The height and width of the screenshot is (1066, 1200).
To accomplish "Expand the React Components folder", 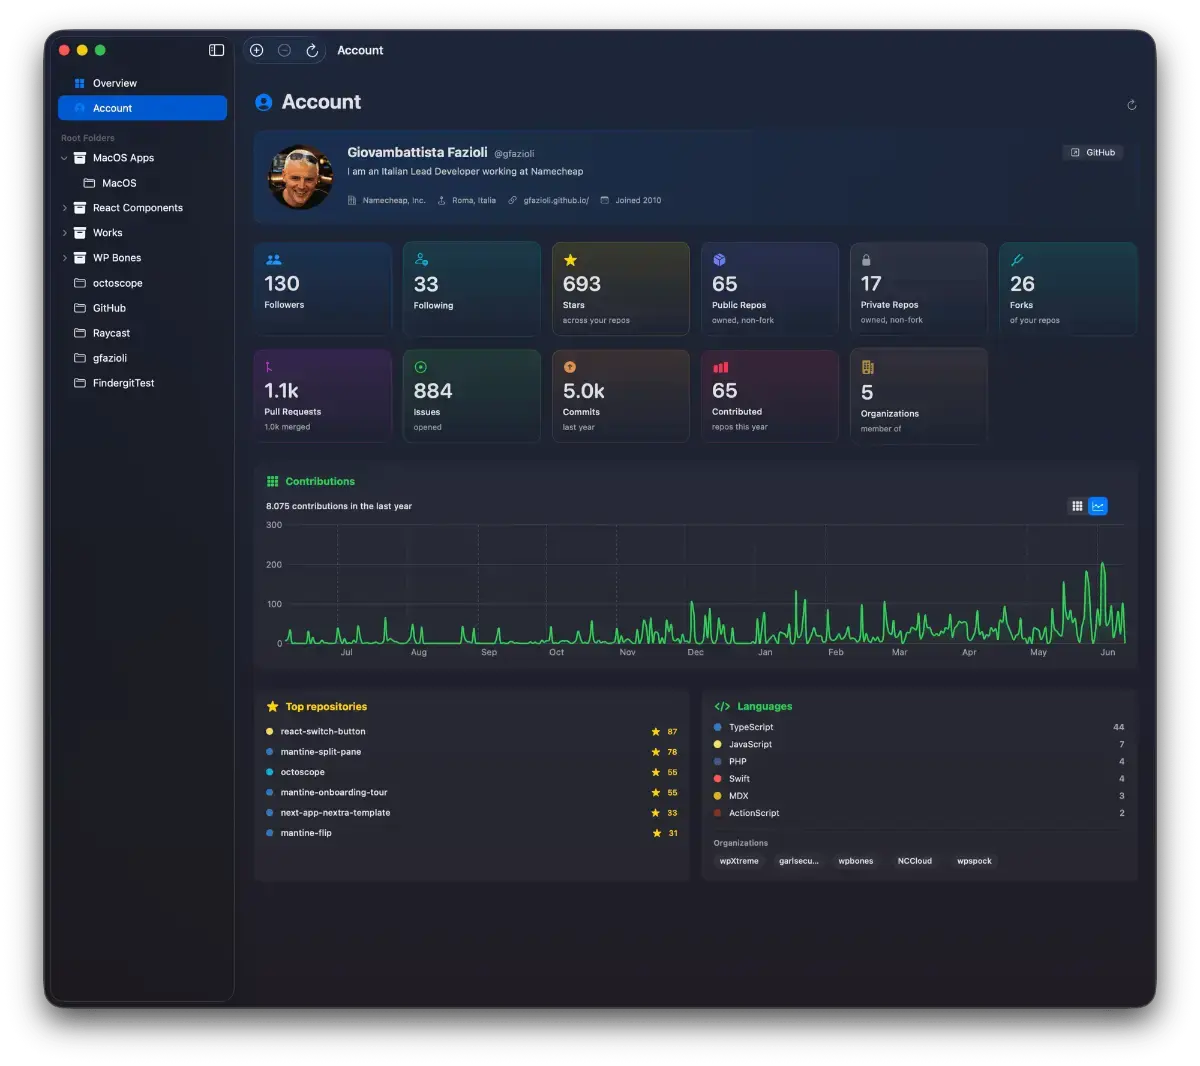I will click(65, 208).
